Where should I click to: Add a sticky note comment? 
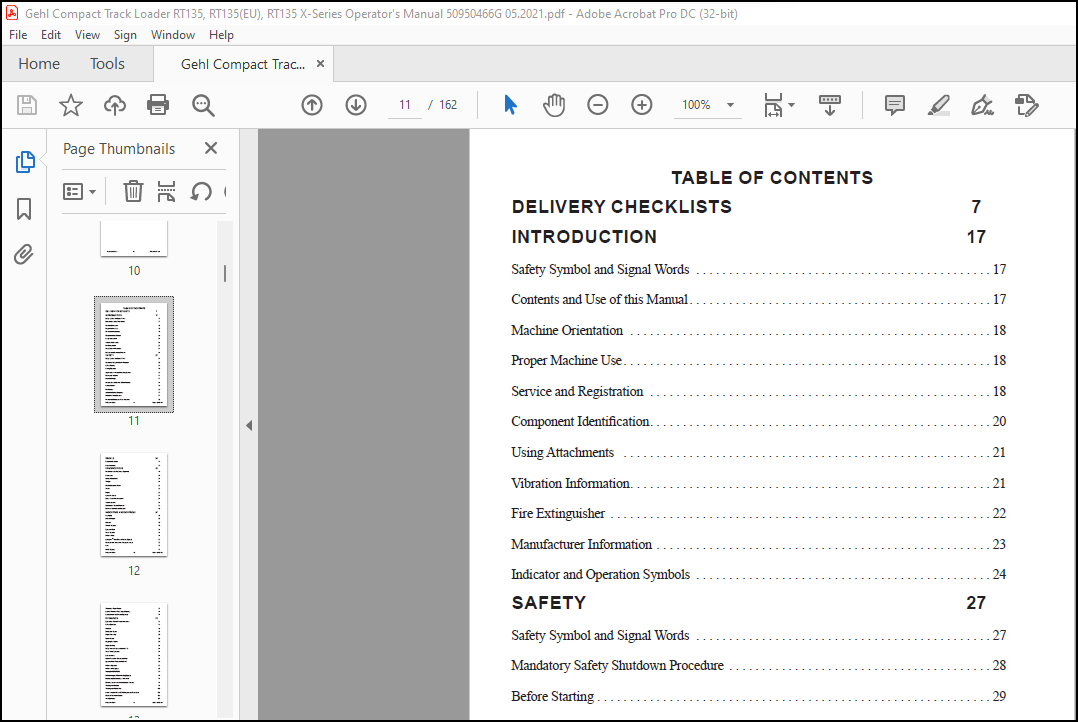894,105
